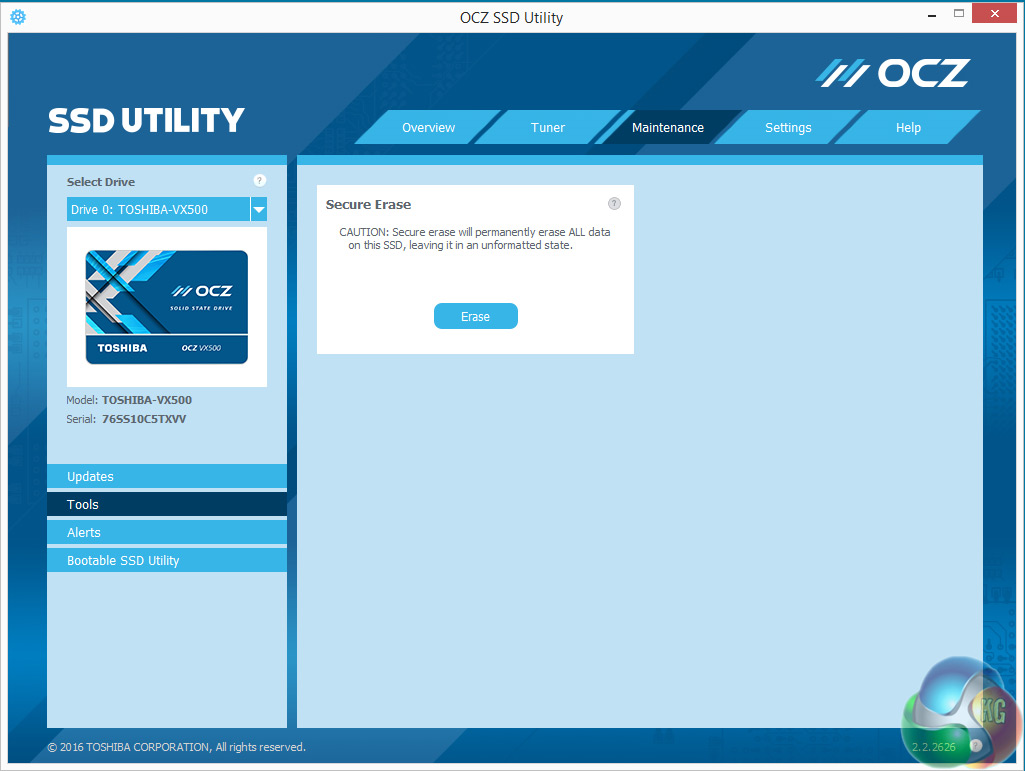Click the OCZ logo in header
Viewport: 1025px width, 771px height.
click(893, 73)
